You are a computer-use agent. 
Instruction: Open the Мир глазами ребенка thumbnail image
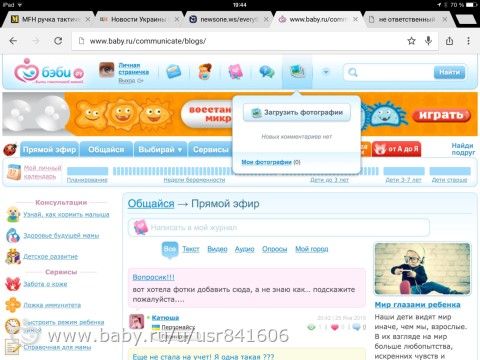(x=422, y=269)
